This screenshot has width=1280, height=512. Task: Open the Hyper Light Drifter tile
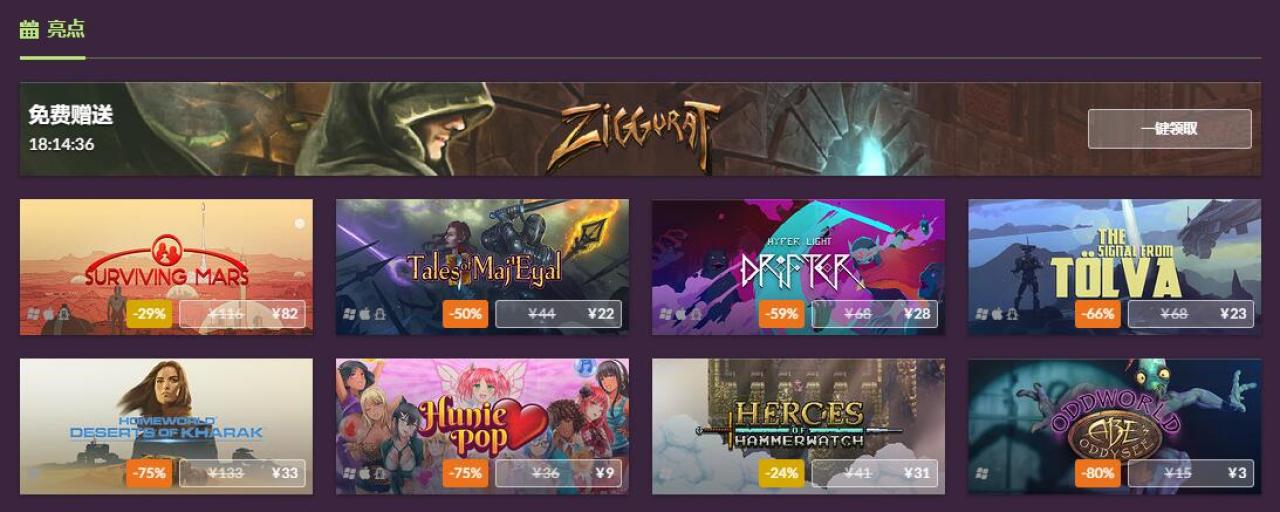pyautogui.click(x=798, y=267)
